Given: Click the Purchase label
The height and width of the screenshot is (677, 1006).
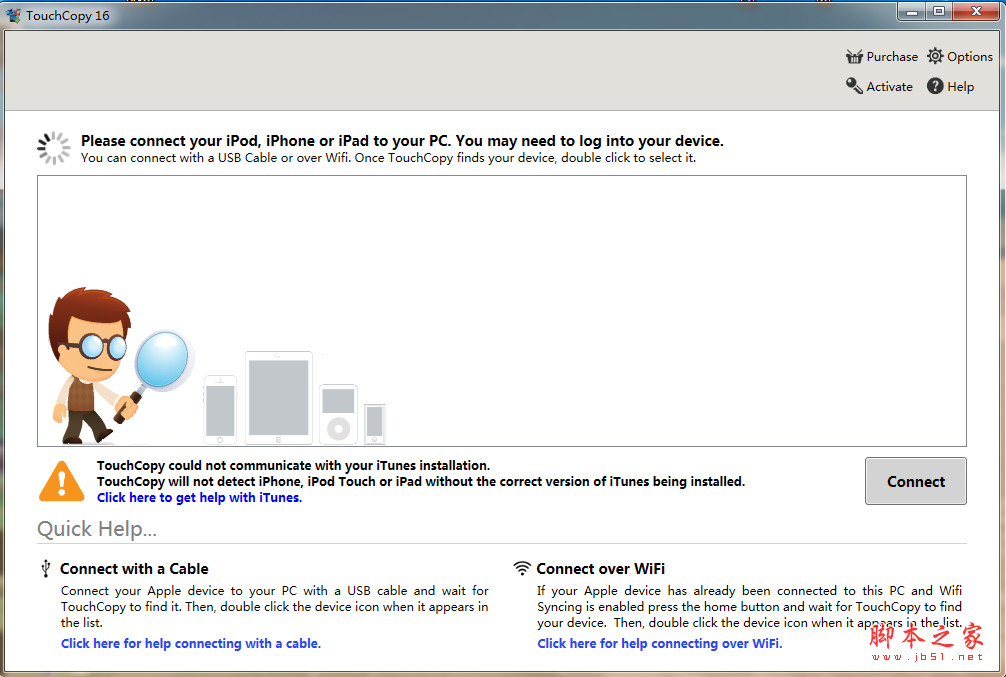Looking at the screenshot, I should click(892, 56).
